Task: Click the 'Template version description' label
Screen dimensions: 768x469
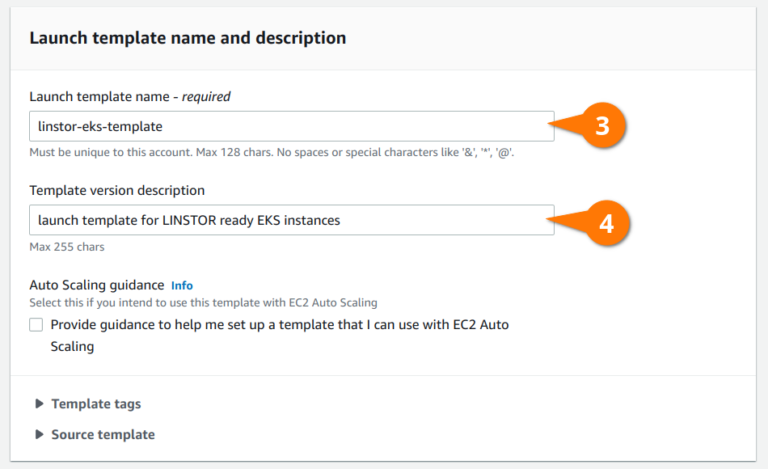Action: tap(117, 190)
